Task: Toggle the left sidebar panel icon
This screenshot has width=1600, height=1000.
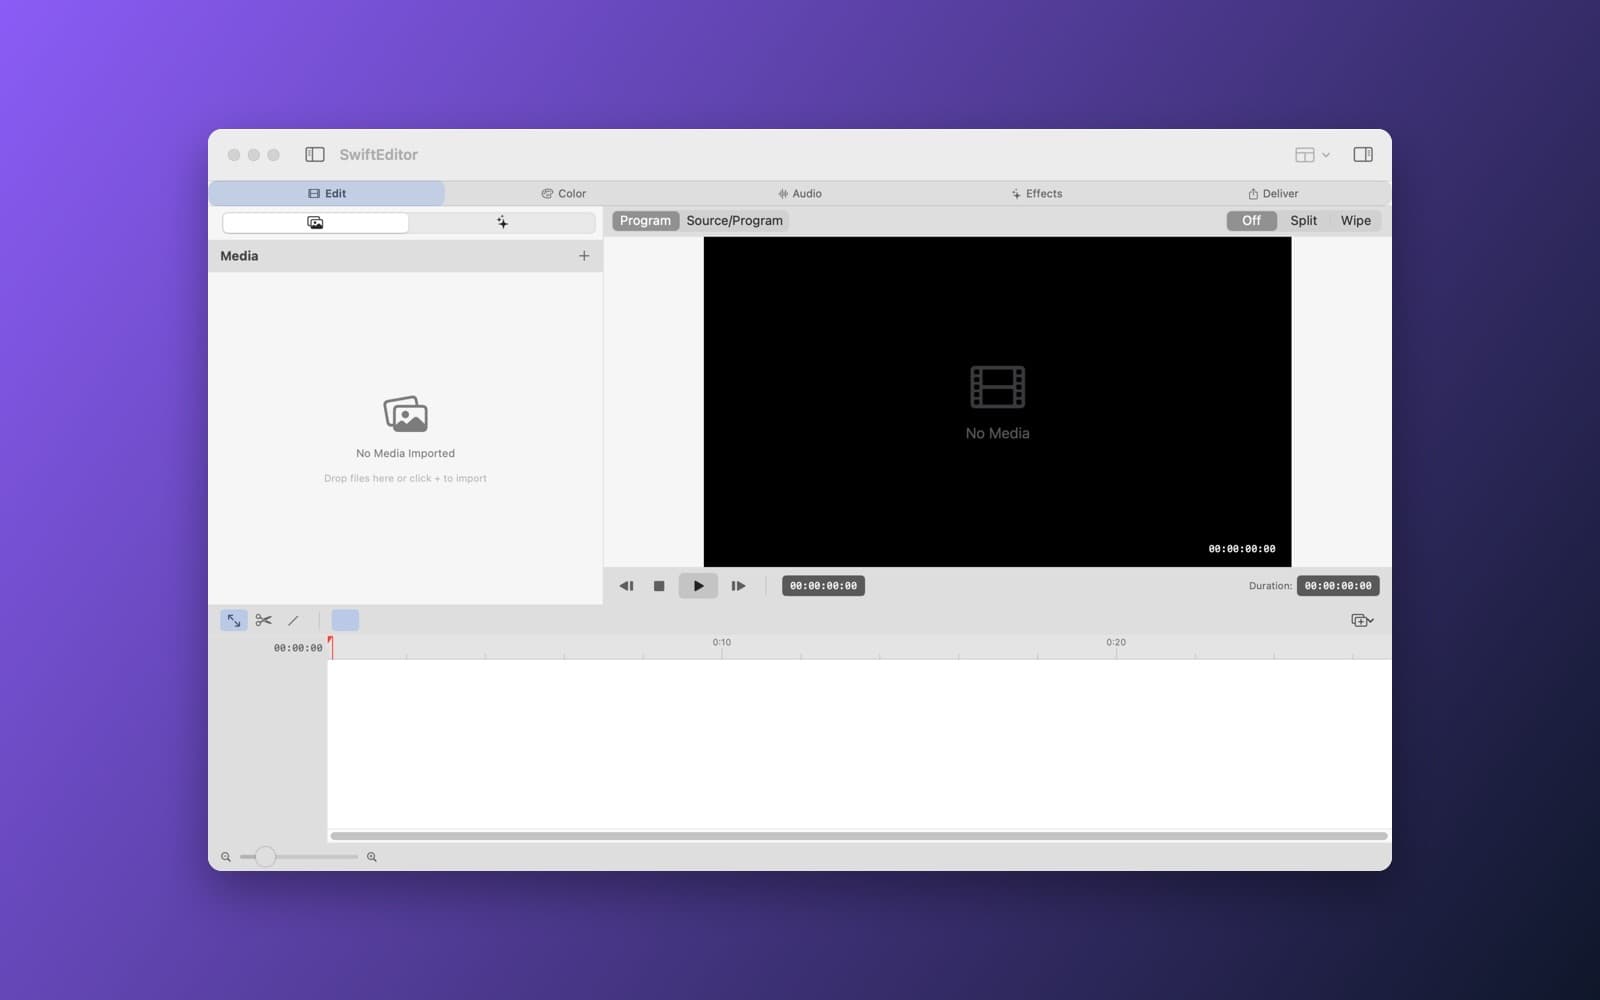Action: (x=315, y=154)
